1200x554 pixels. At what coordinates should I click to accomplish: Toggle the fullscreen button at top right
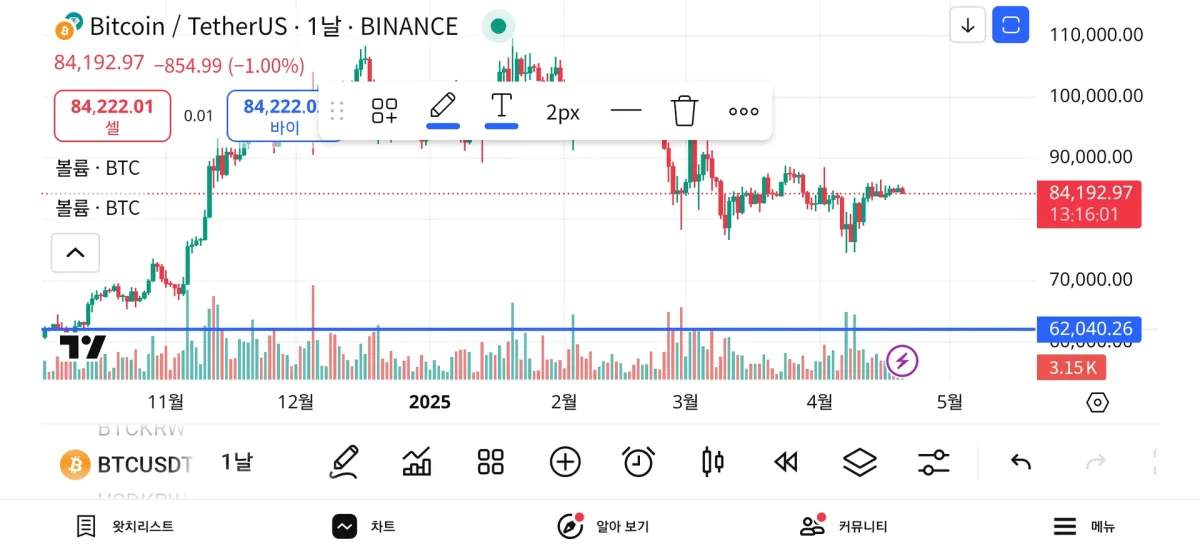[x=1010, y=25]
